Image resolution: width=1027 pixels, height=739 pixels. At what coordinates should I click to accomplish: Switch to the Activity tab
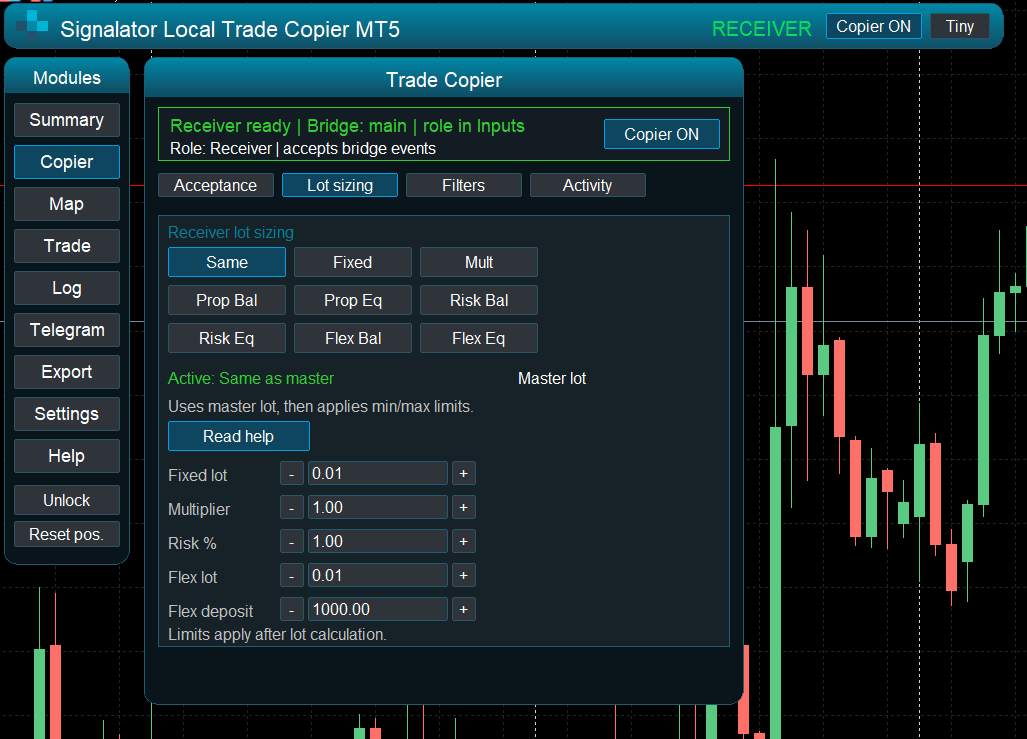(588, 185)
